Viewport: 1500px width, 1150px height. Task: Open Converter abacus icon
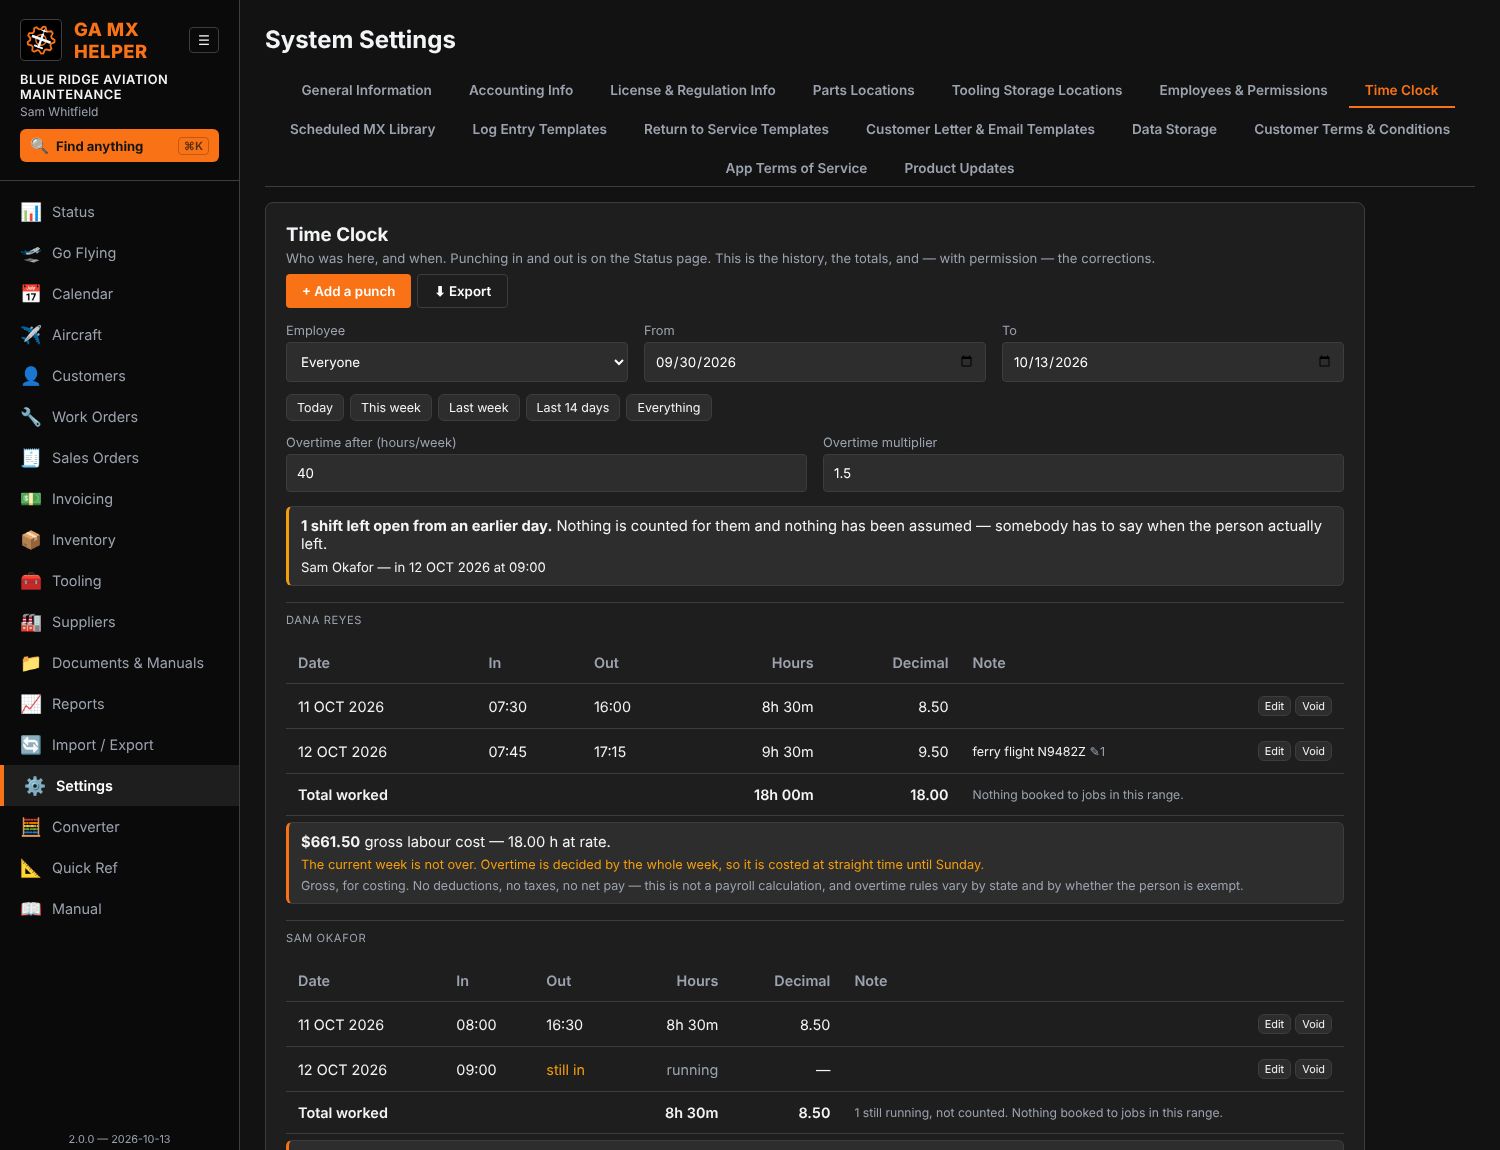tap(31, 827)
